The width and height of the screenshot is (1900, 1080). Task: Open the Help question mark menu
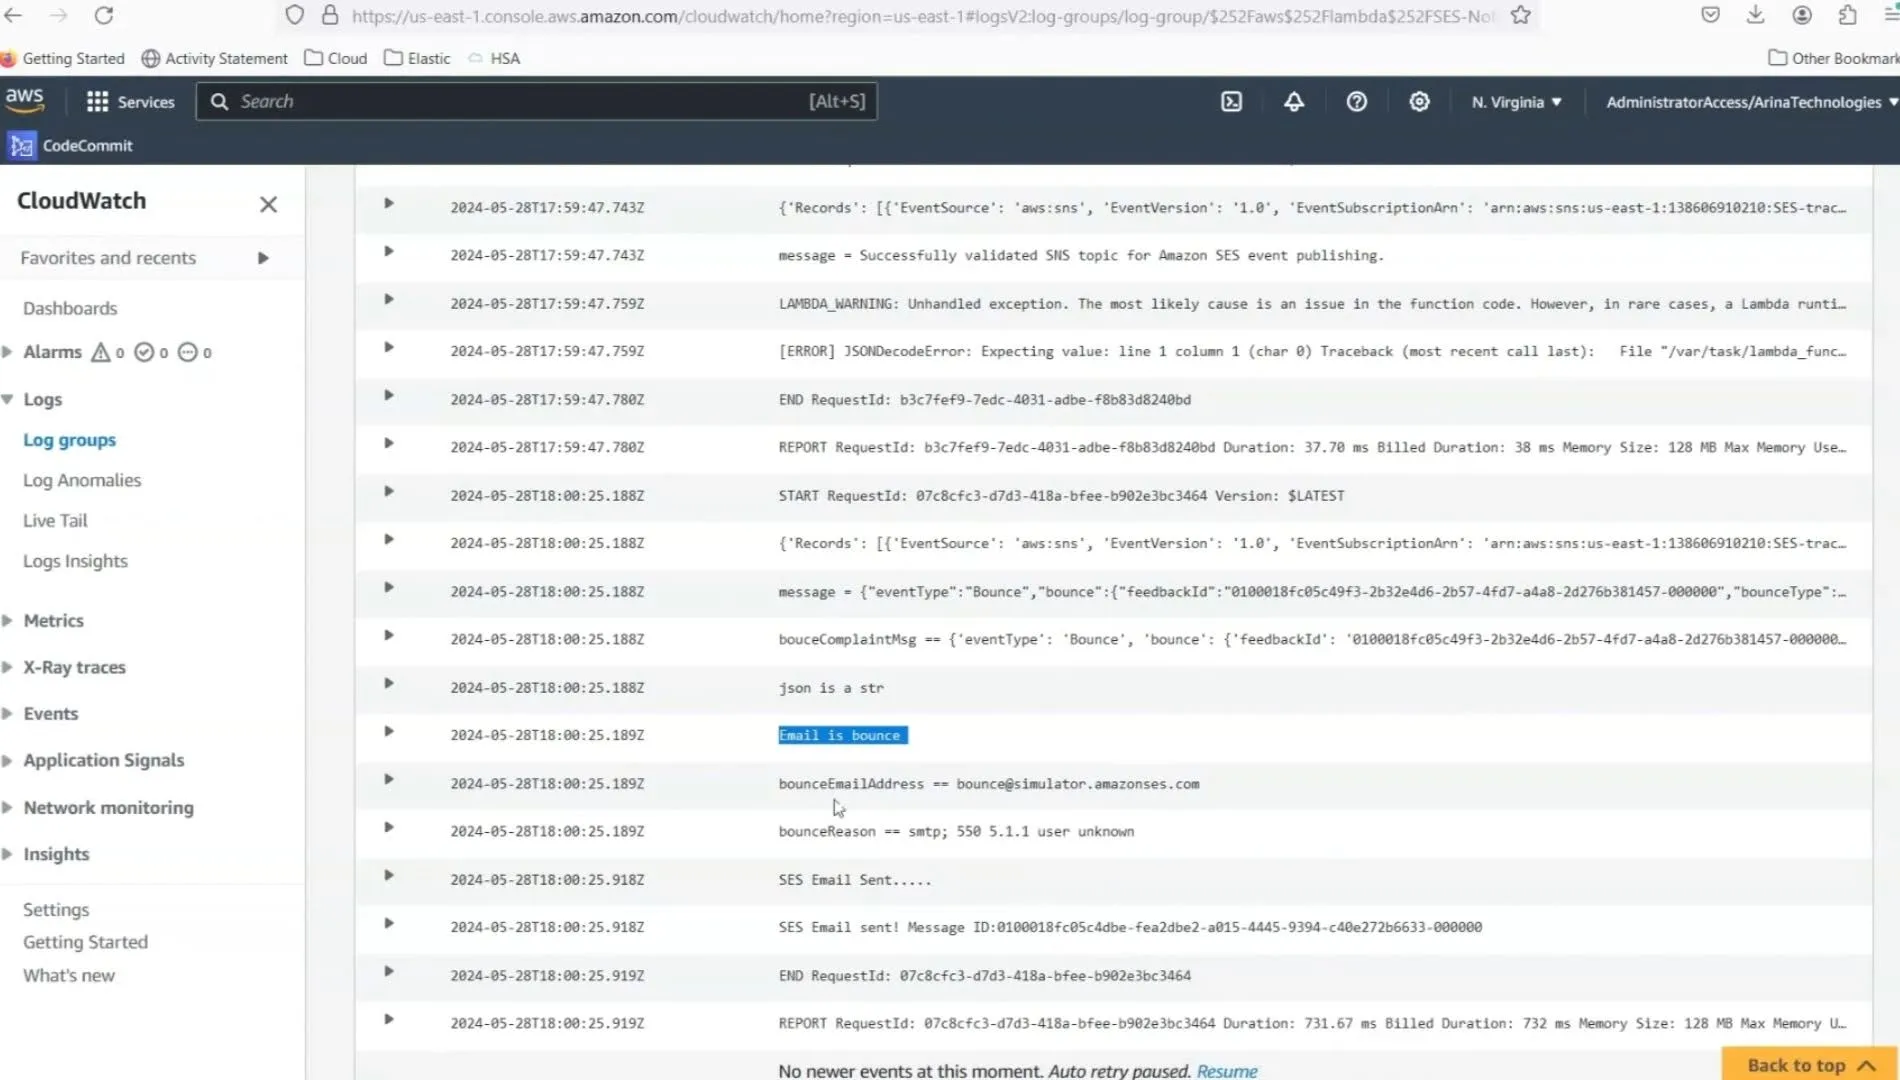[x=1356, y=101]
